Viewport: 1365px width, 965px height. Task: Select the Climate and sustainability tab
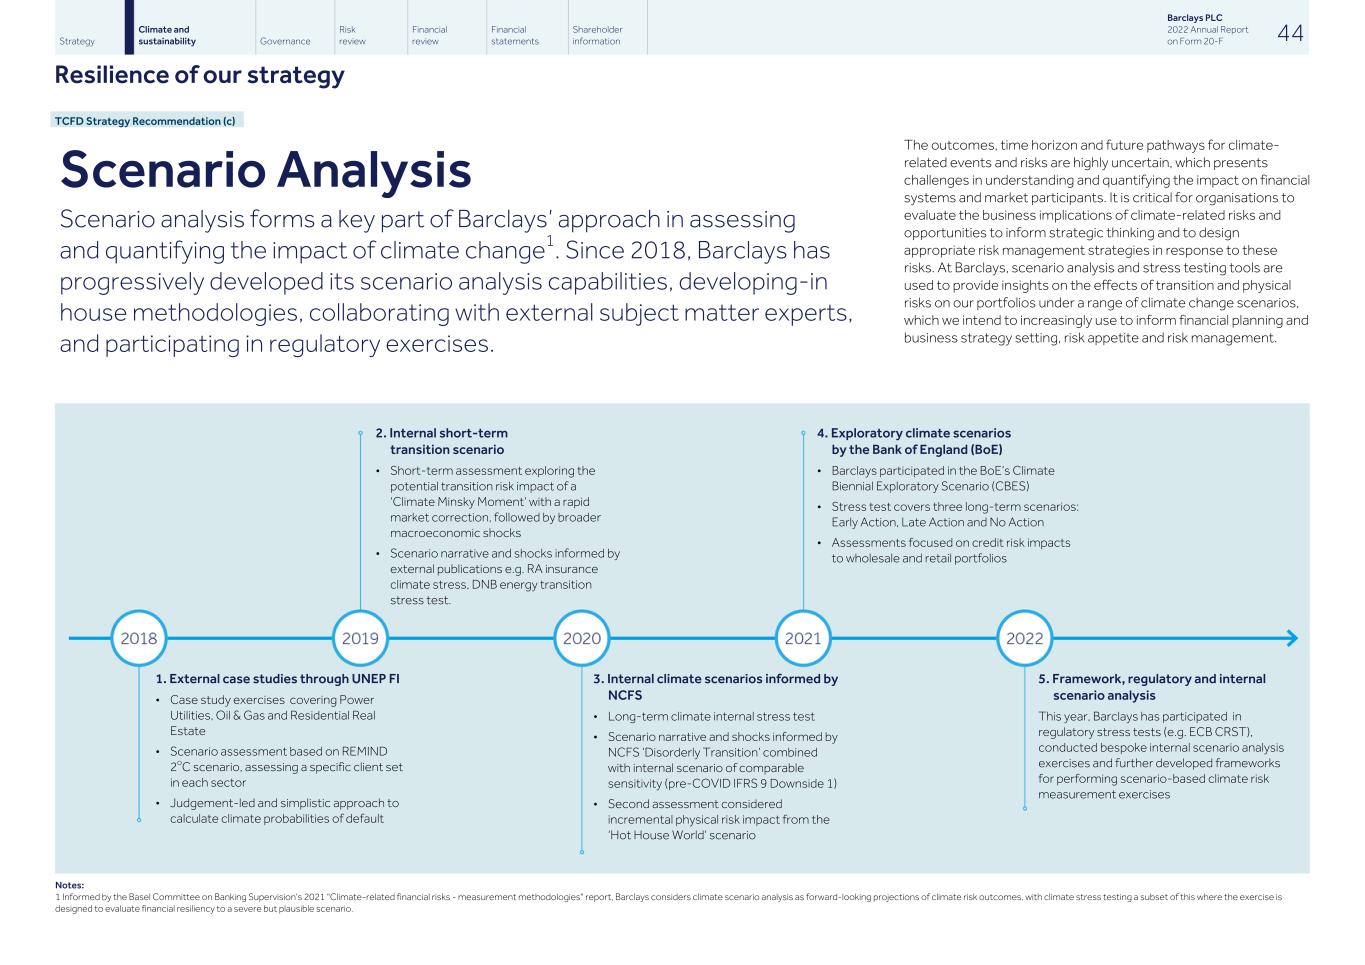tap(167, 36)
